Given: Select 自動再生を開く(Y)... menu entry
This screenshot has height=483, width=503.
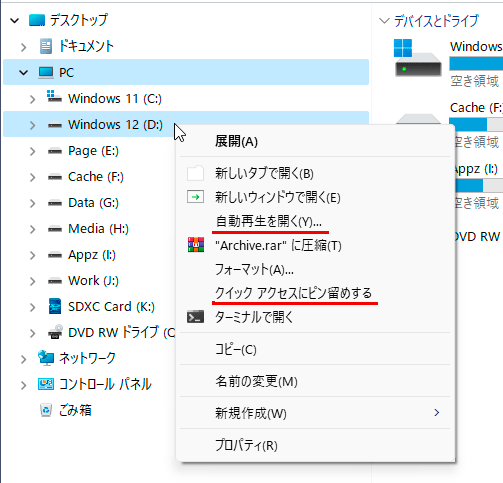Looking at the screenshot, I should pos(315,221).
